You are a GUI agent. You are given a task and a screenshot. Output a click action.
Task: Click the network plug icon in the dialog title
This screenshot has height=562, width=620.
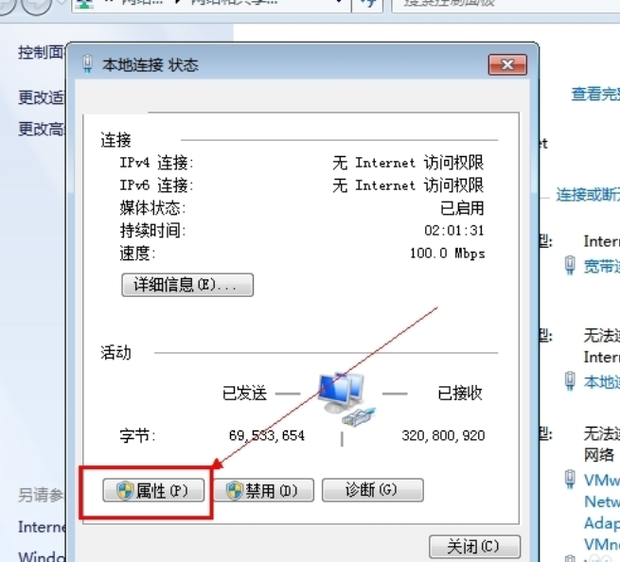pos(88,64)
